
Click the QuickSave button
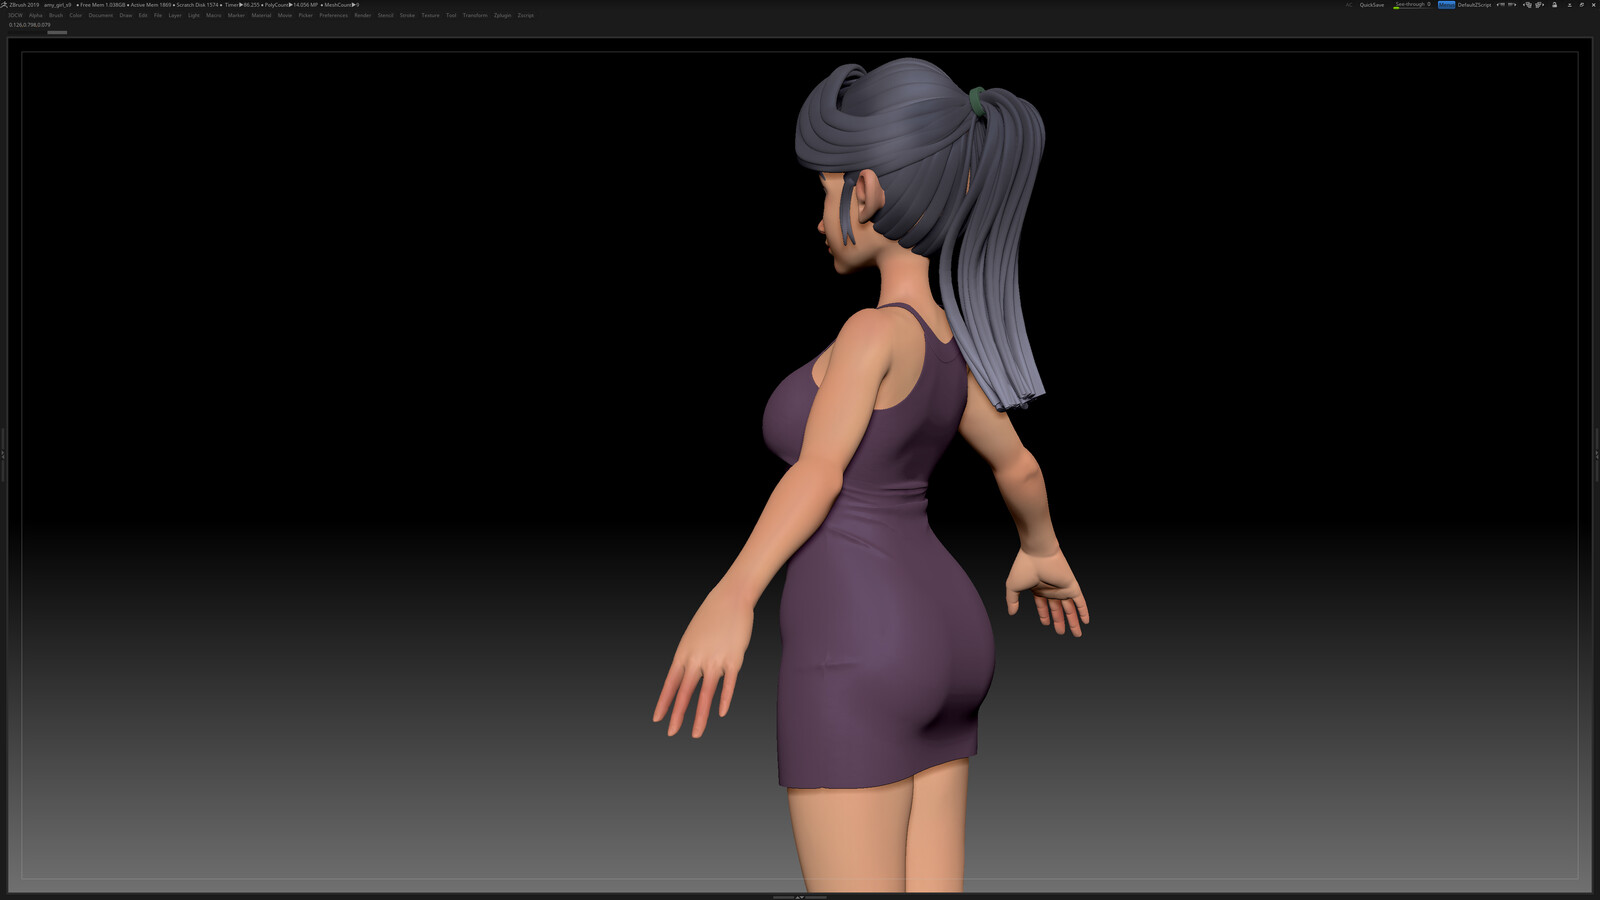(x=1372, y=5)
